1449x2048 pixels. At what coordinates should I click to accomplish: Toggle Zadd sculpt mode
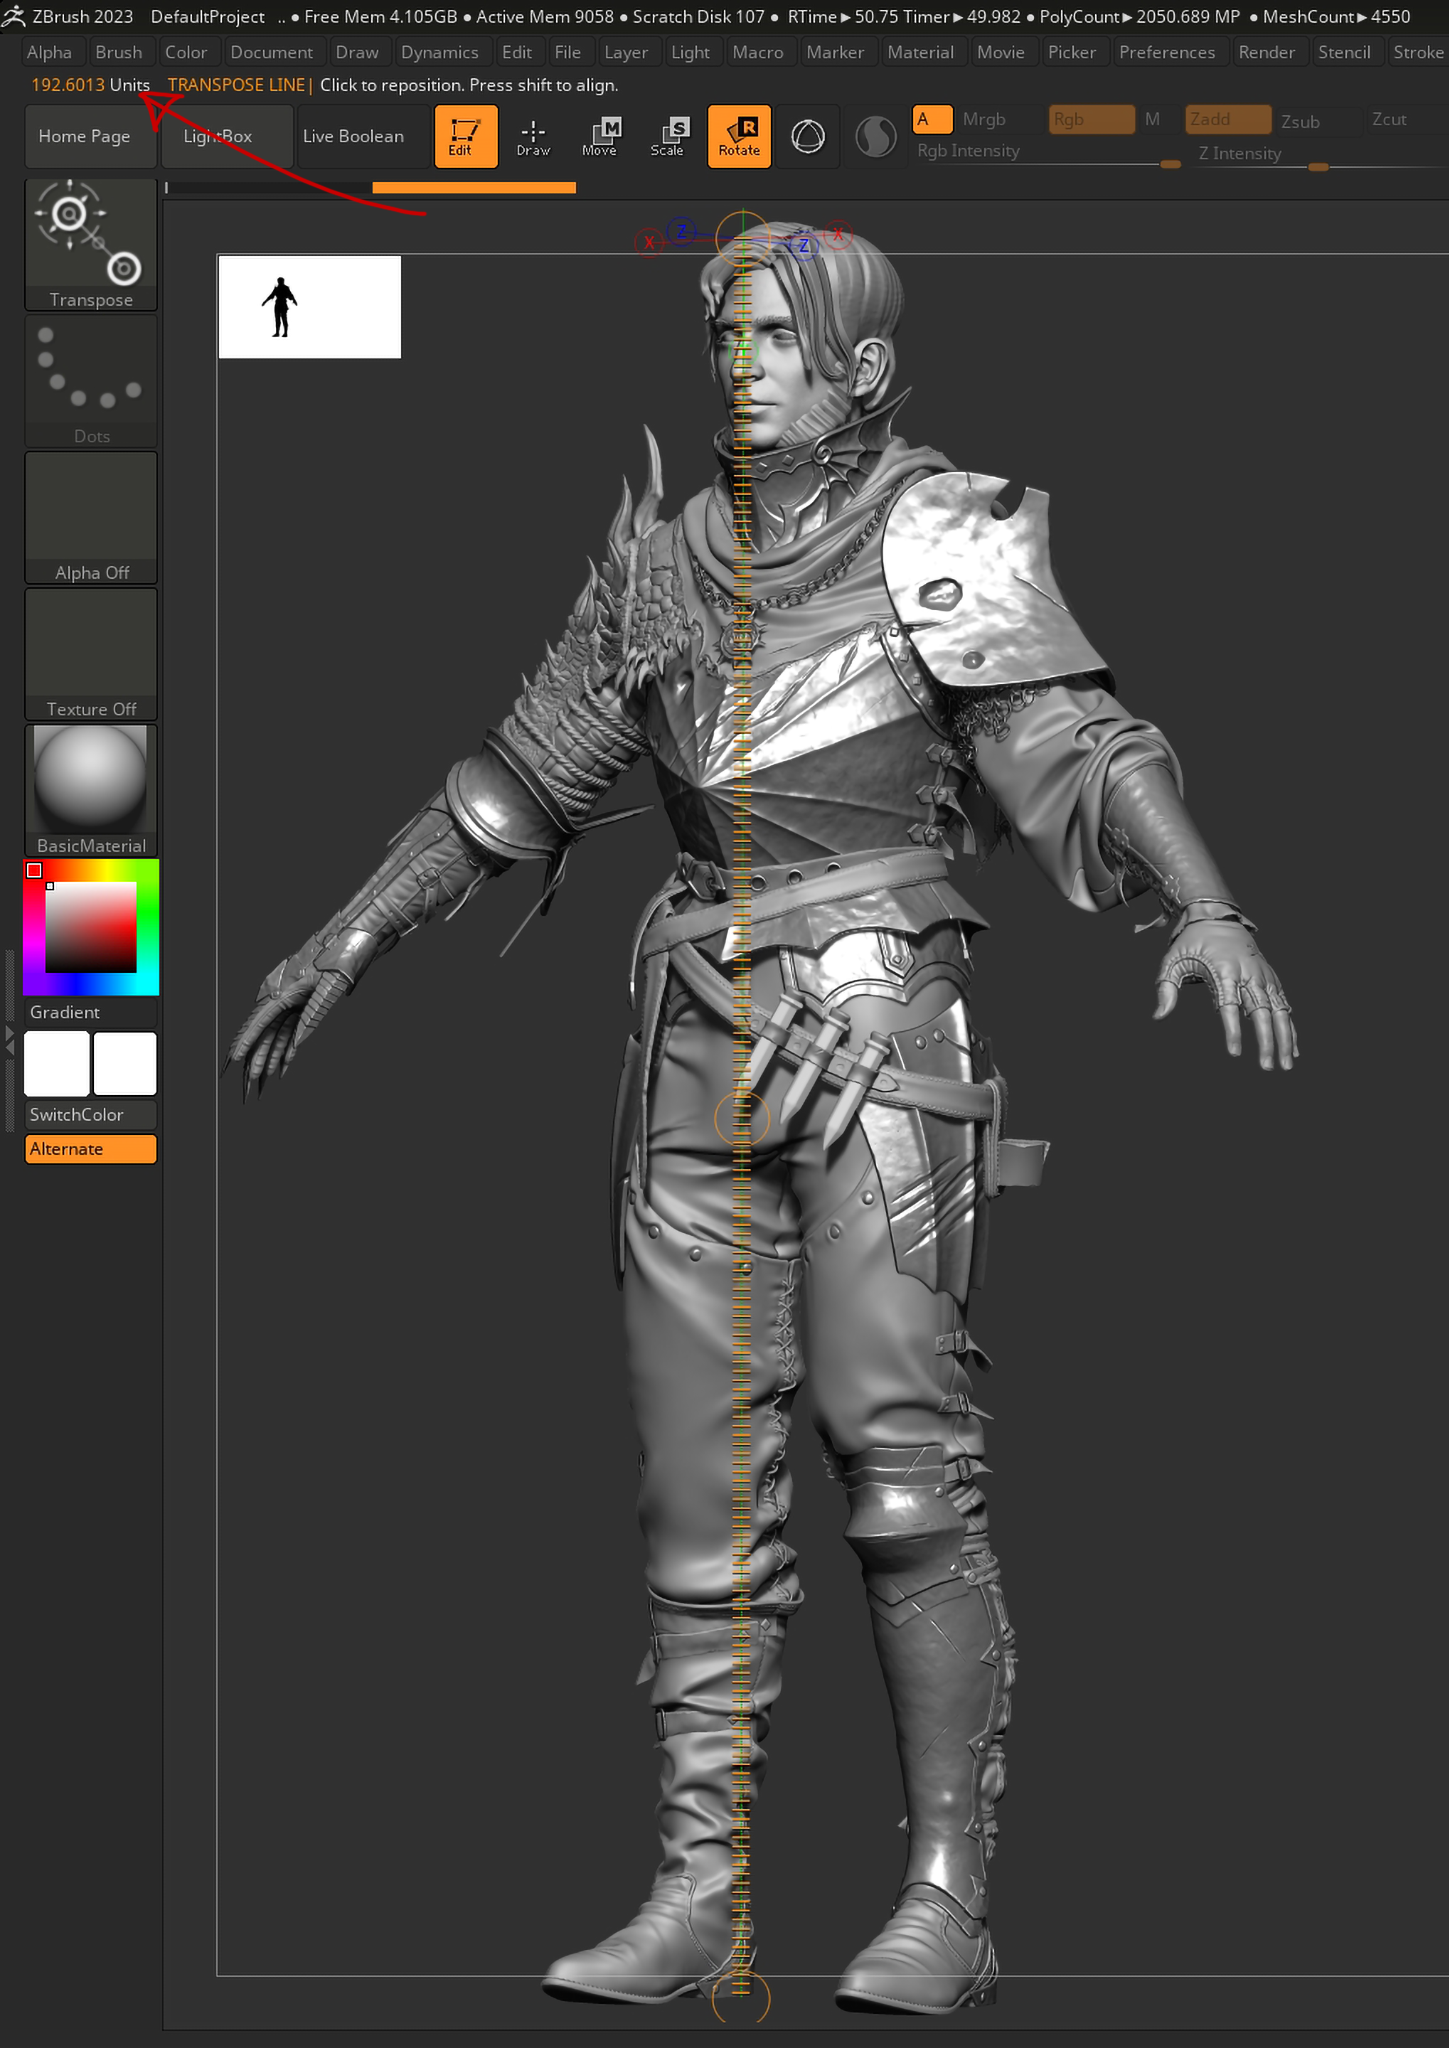coord(1228,120)
